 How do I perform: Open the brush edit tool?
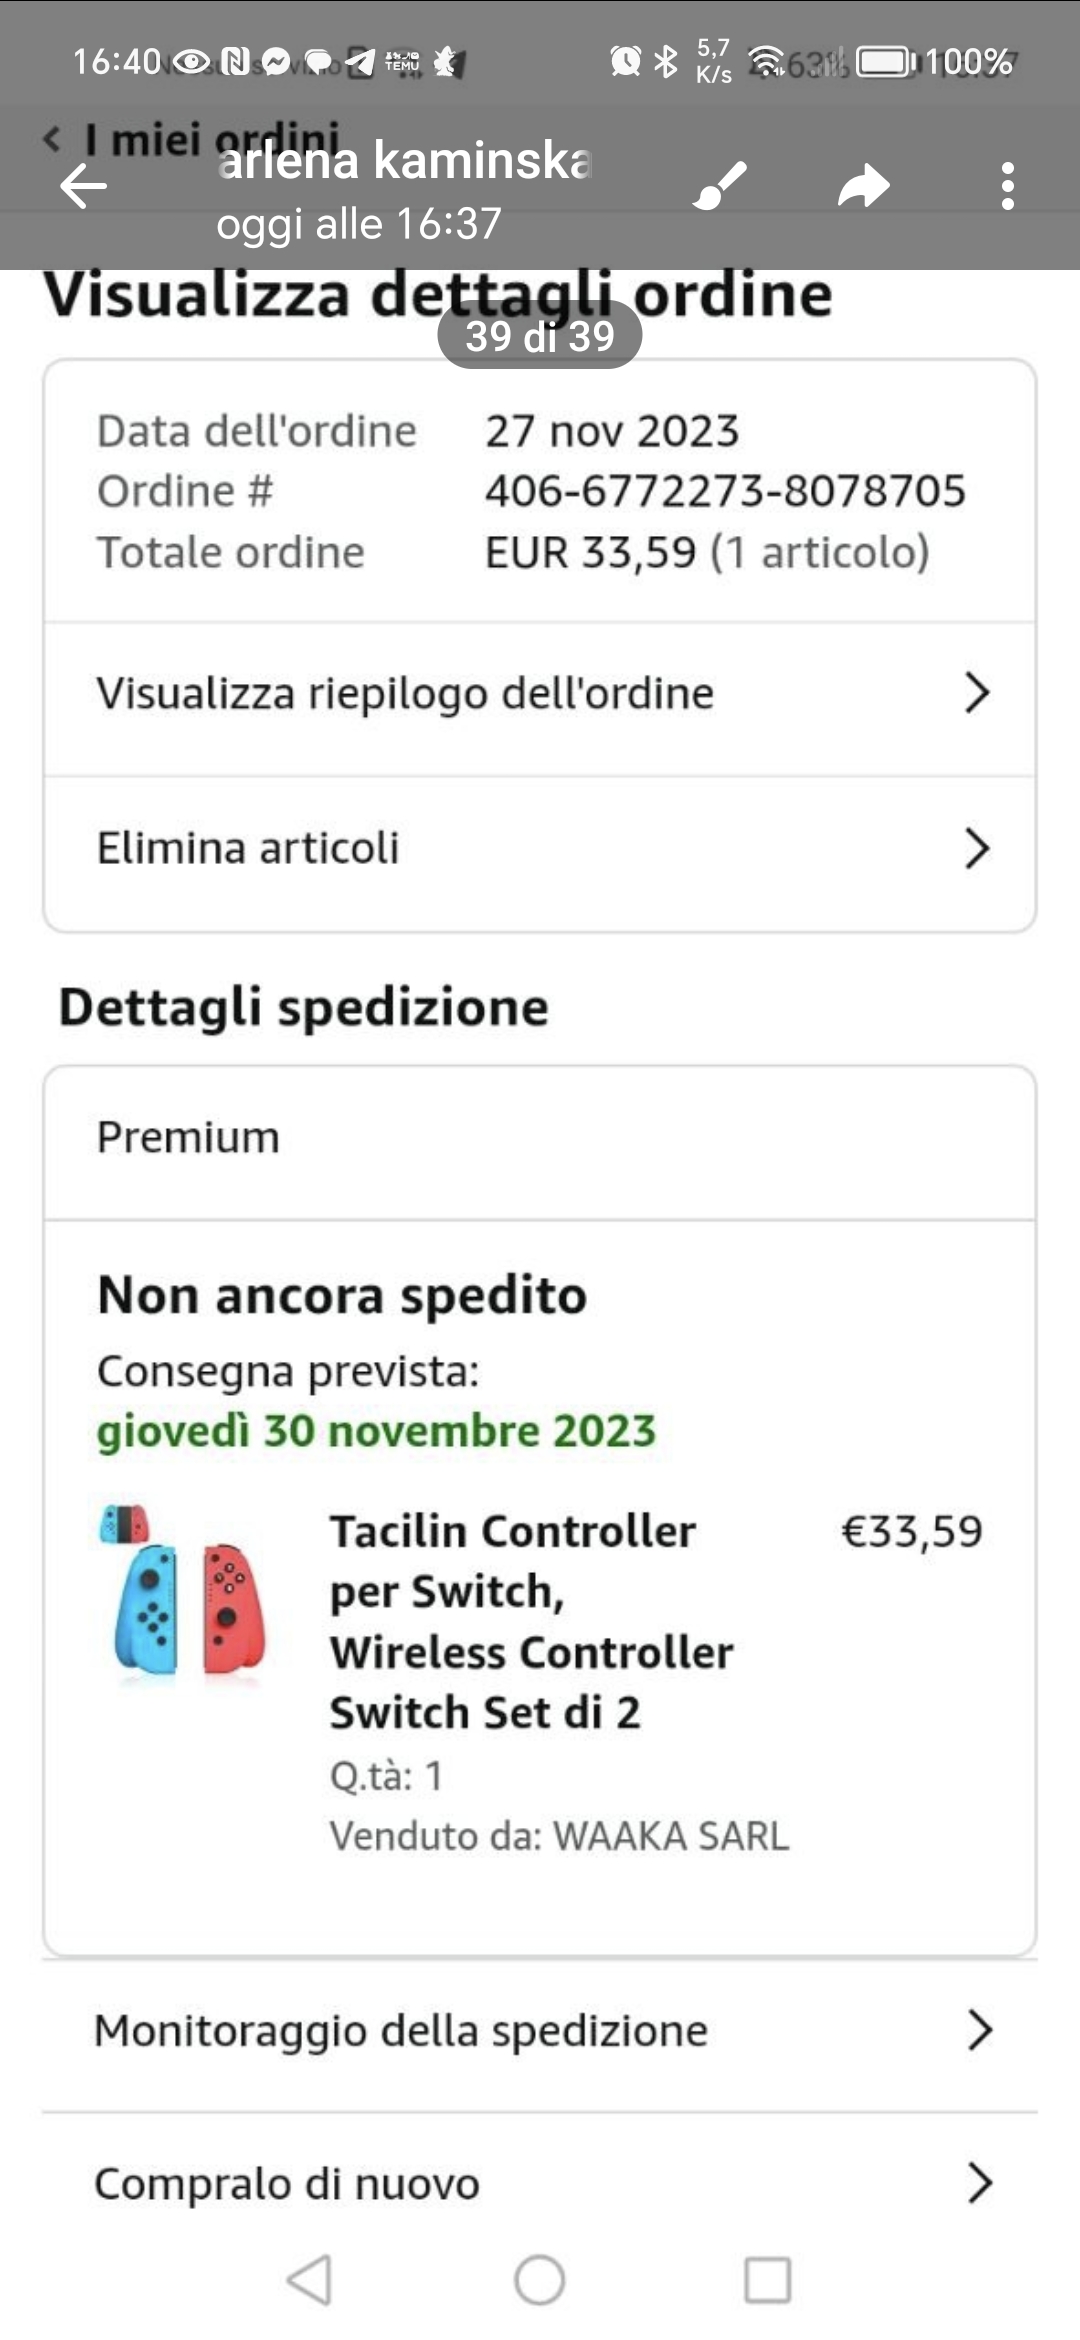720,186
